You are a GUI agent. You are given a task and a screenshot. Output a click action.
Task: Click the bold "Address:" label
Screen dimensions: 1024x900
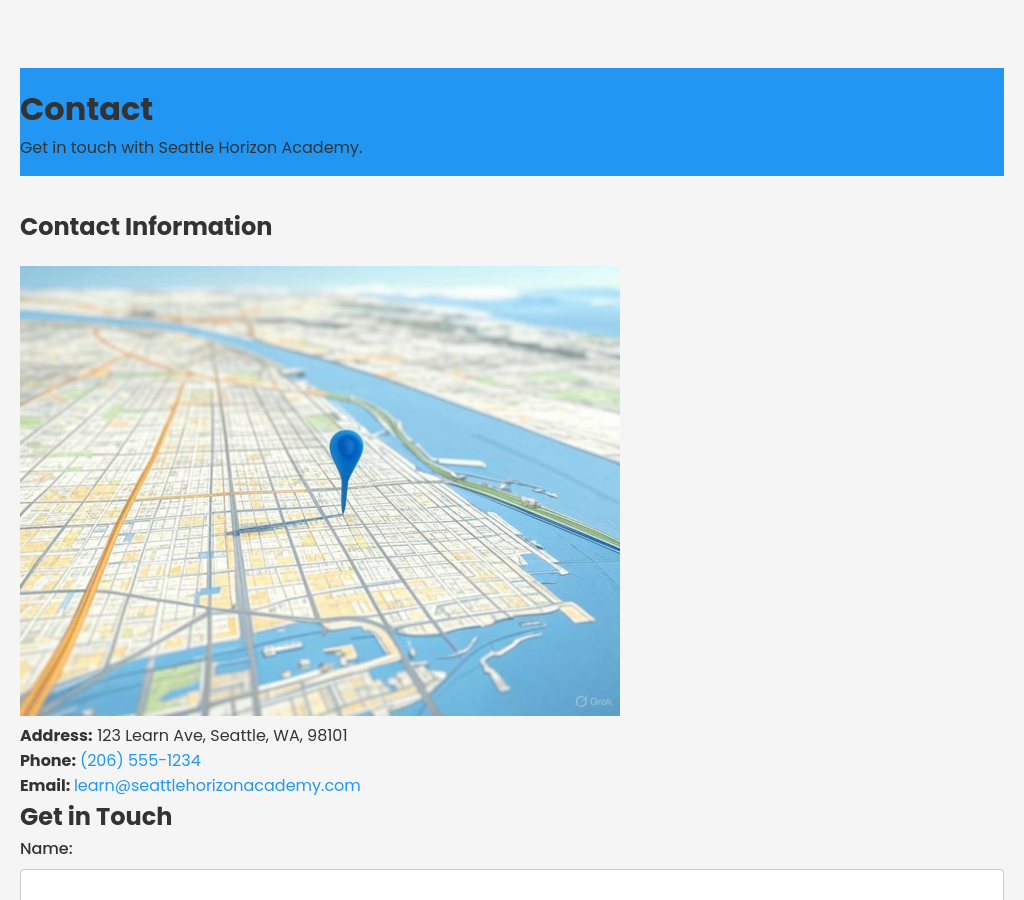click(x=56, y=736)
